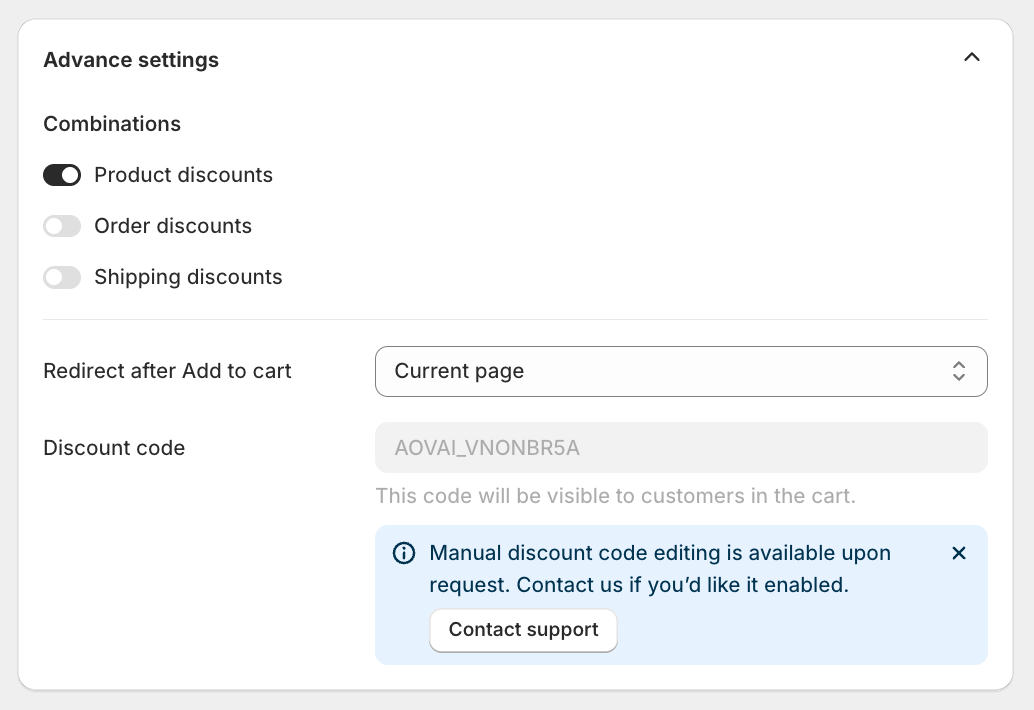This screenshot has height=710, width=1034.
Task: Turn on Shipping discounts toggle
Action: coord(62,278)
